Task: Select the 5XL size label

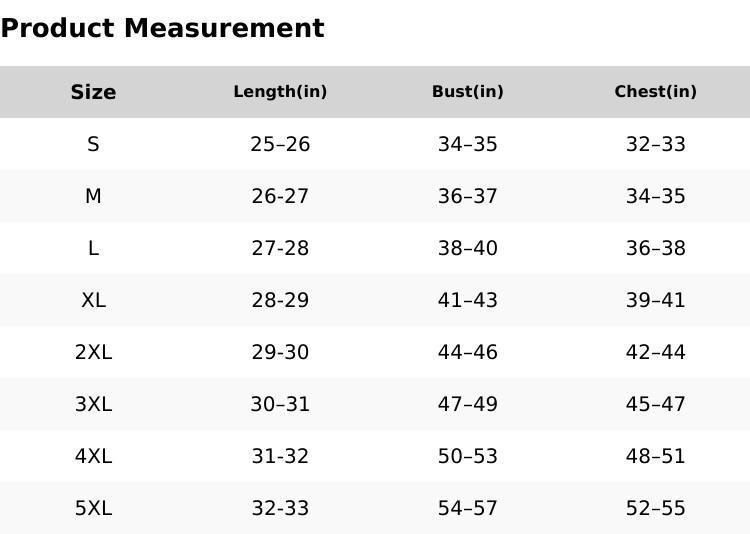Action: pos(93,508)
